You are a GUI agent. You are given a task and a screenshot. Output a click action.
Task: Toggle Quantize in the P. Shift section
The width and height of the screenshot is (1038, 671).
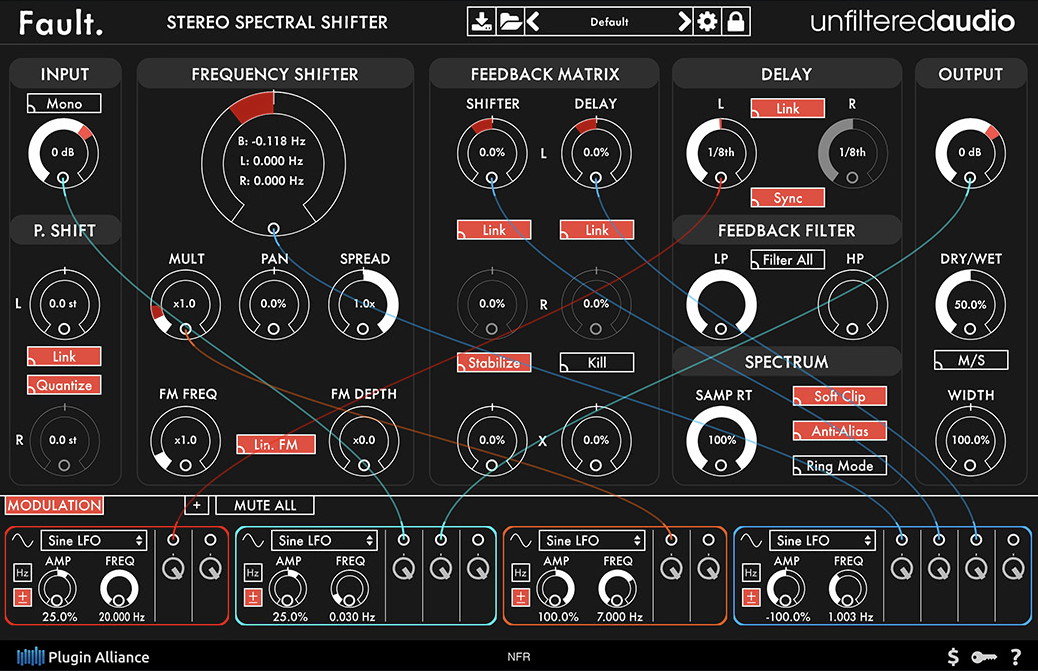pyautogui.click(x=63, y=385)
